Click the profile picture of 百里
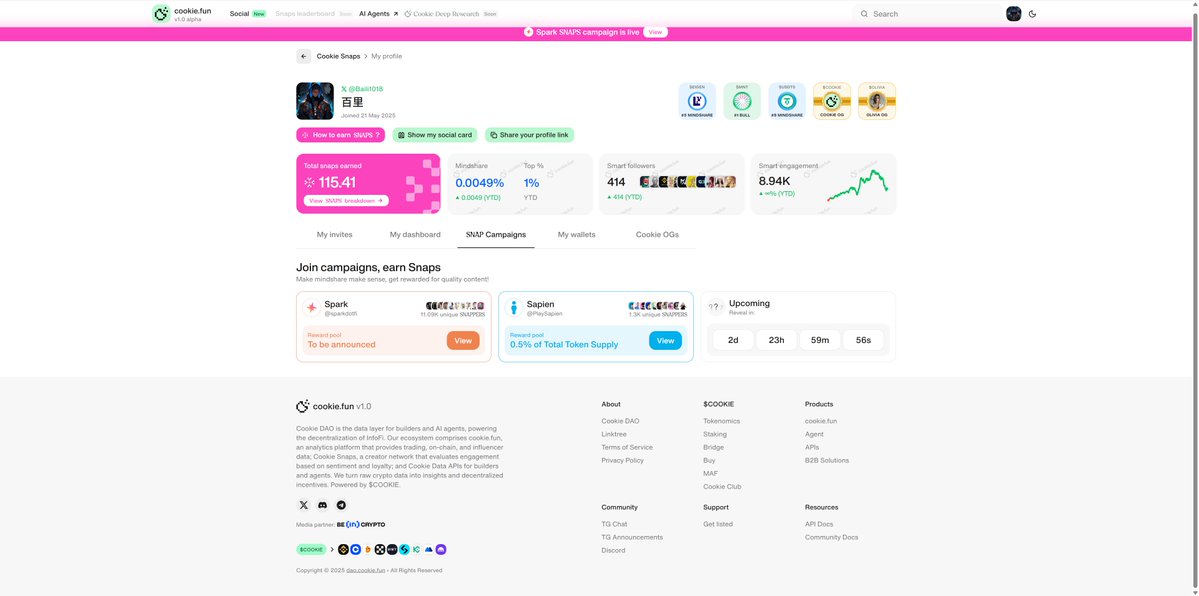The width and height of the screenshot is (1199, 596). (315, 101)
